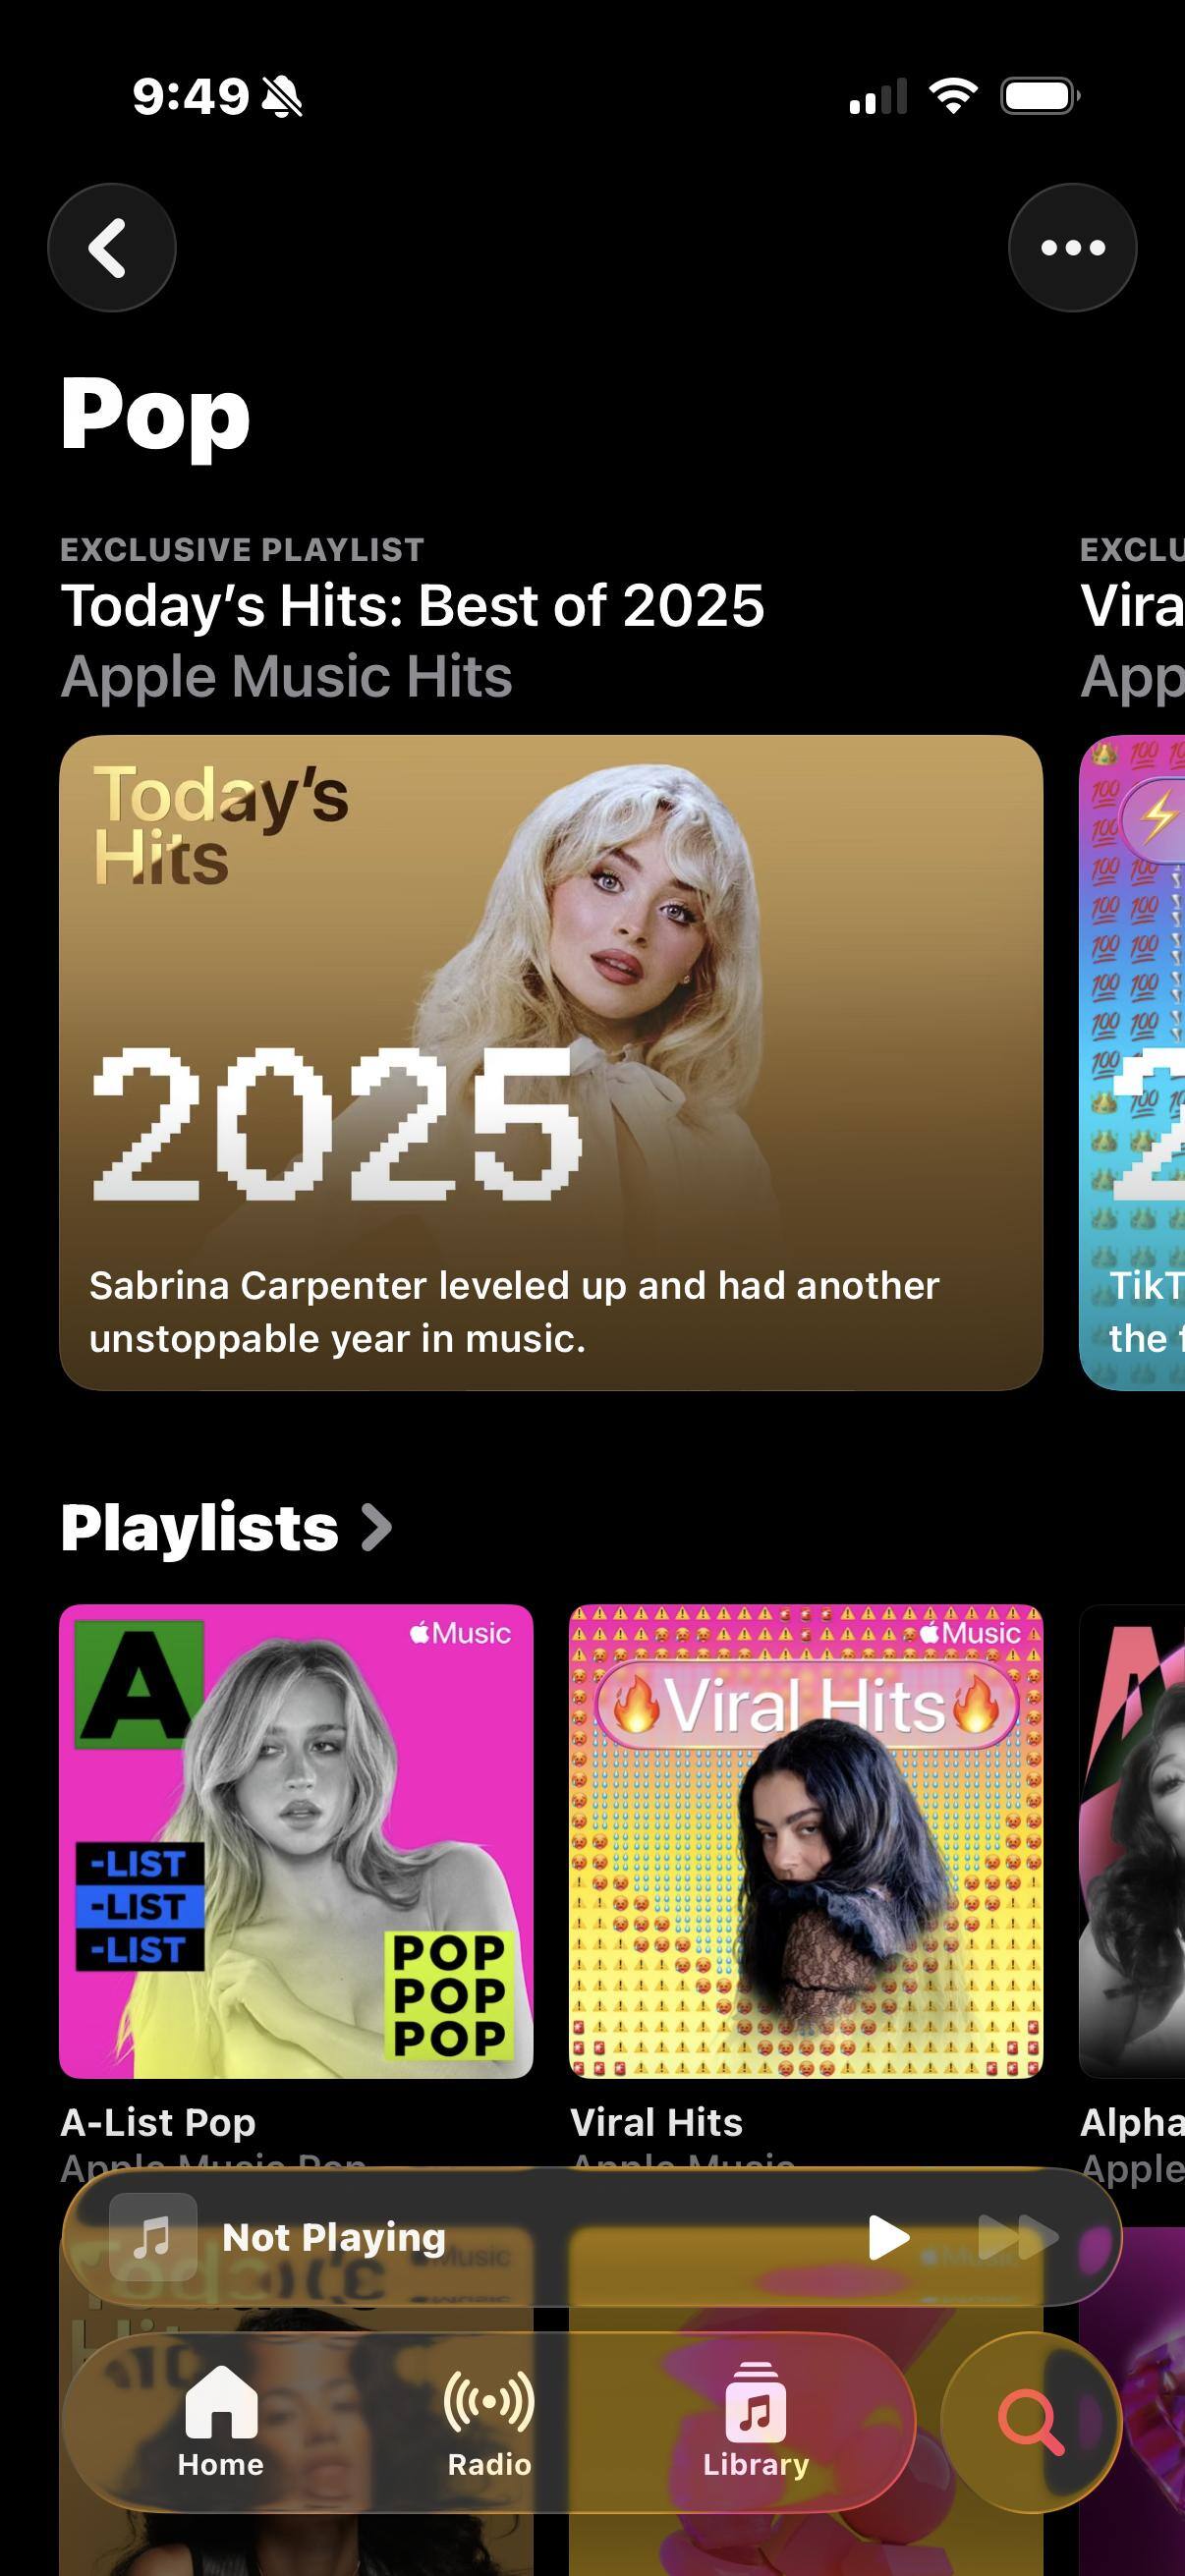Select Today's Hits: Best of 2025 title
The height and width of the screenshot is (2576, 1185).
click(x=412, y=606)
